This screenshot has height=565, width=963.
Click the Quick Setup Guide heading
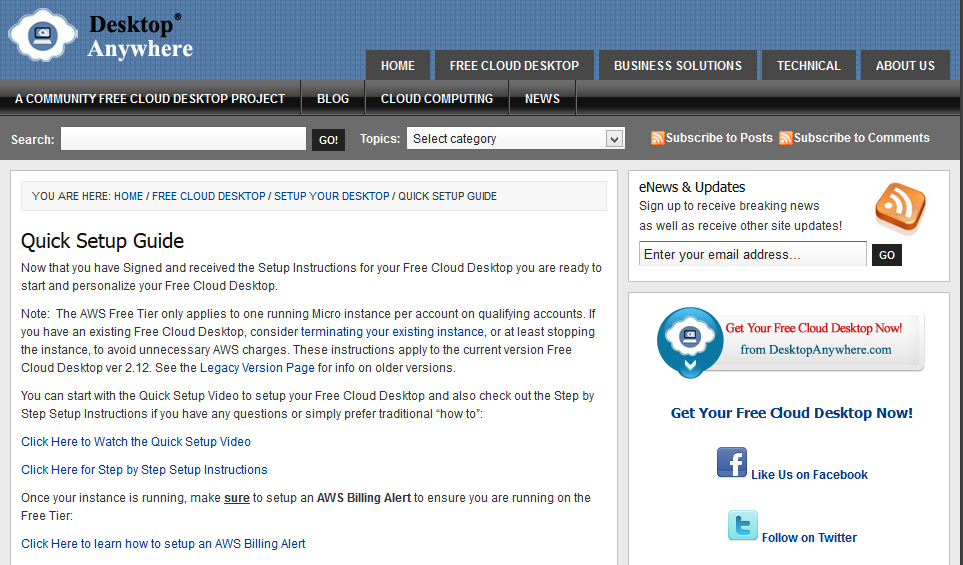pos(102,241)
